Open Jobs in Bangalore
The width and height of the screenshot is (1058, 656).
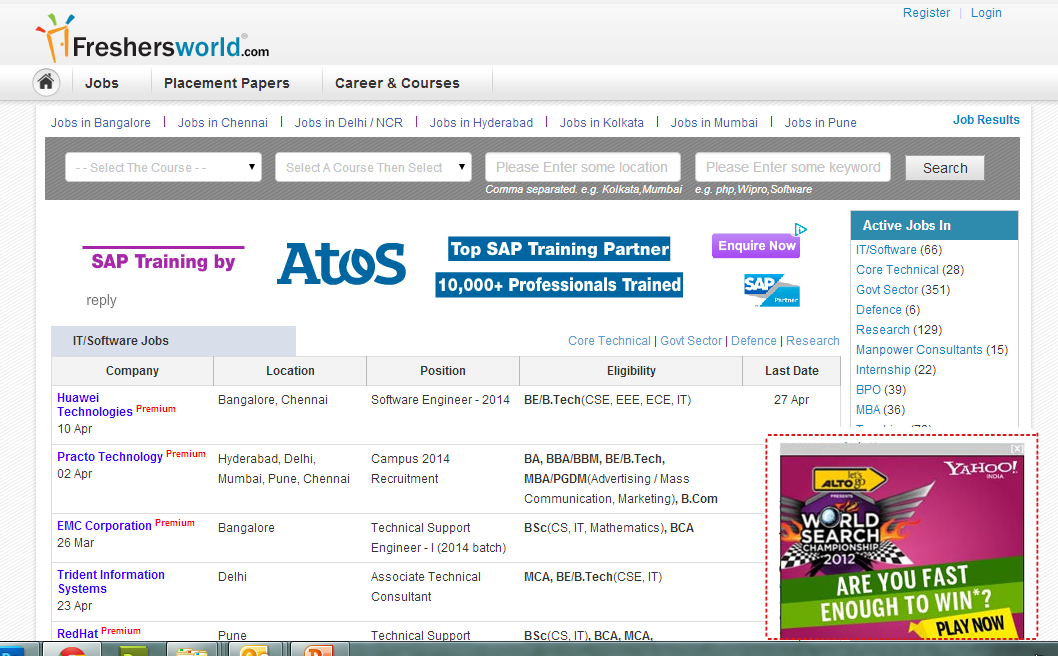(x=101, y=123)
